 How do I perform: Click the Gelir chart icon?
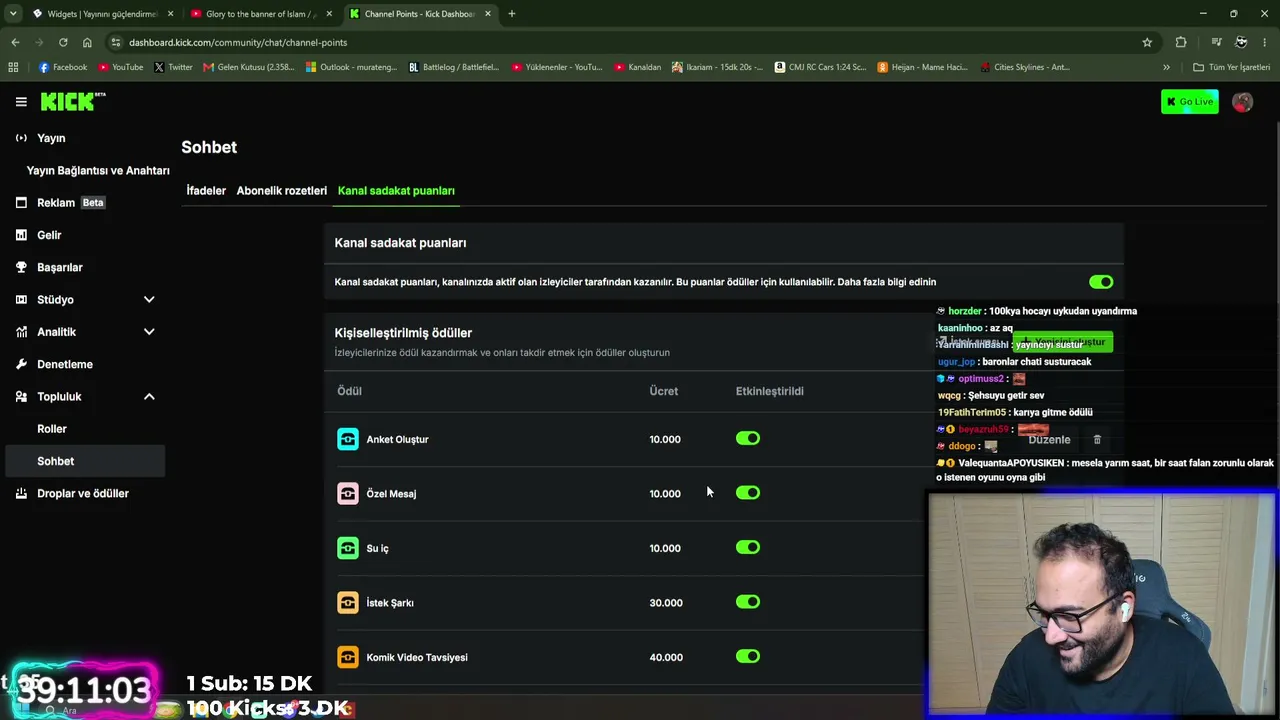(21, 235)
